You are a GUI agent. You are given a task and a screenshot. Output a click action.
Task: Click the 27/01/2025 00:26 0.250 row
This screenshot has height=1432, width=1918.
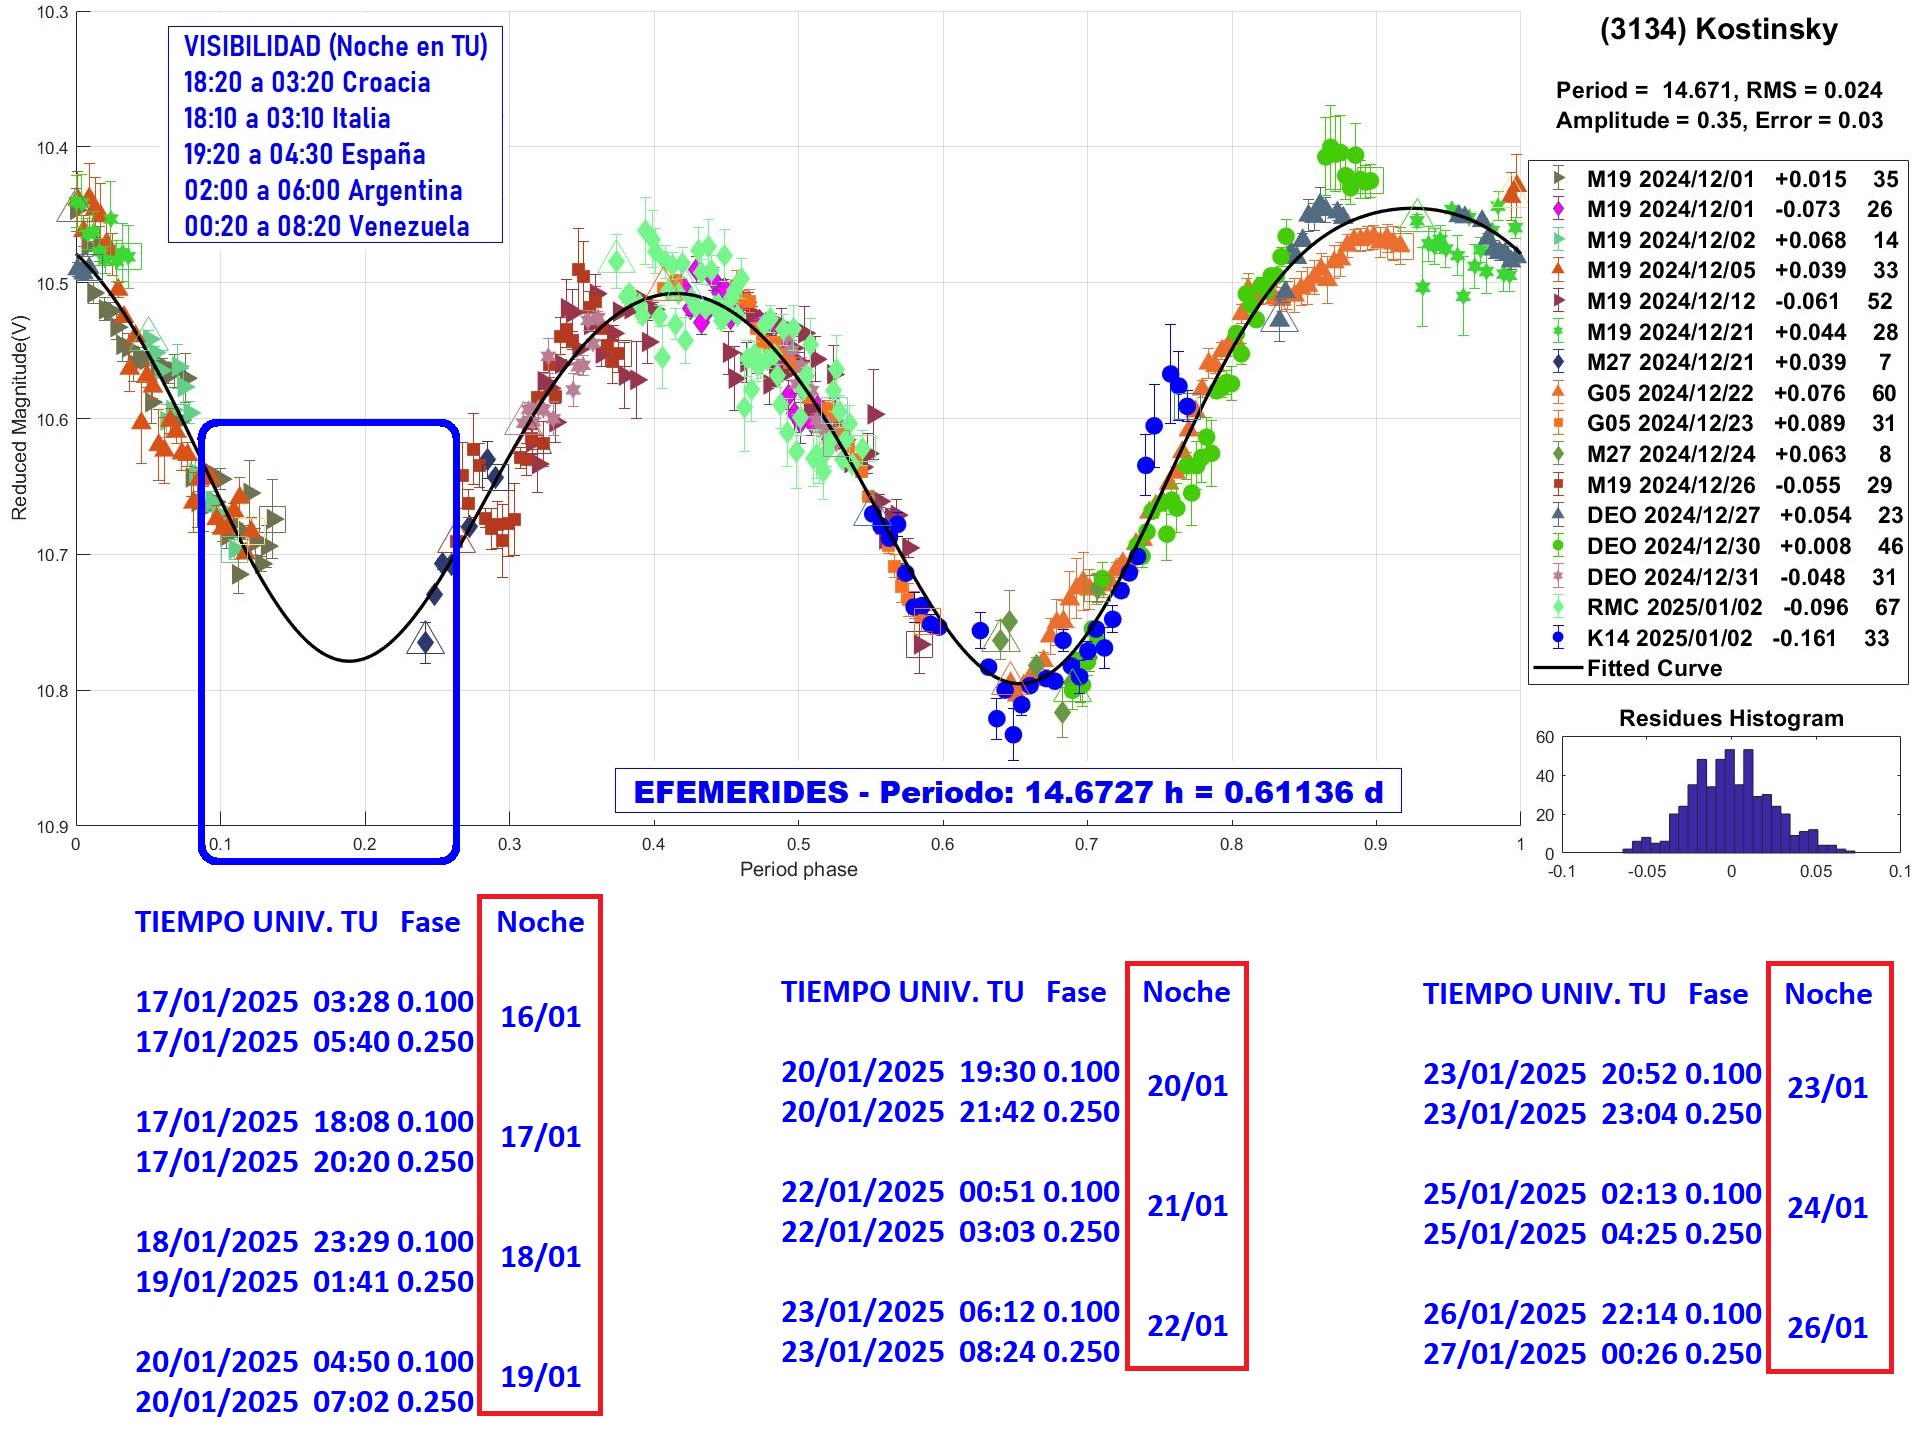[x=1593, y=1353]
